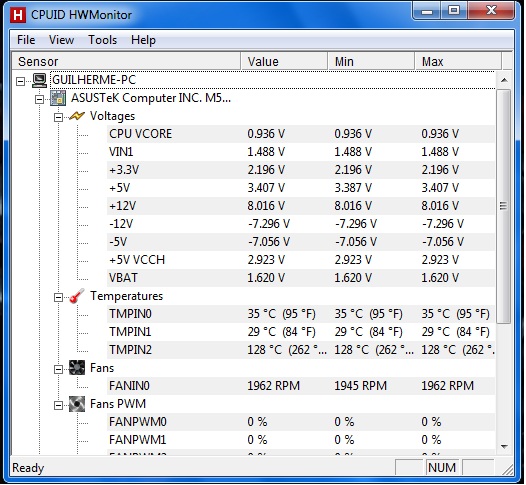
Task: Click the scroll up arrow
Action: [x=504, y=80]
